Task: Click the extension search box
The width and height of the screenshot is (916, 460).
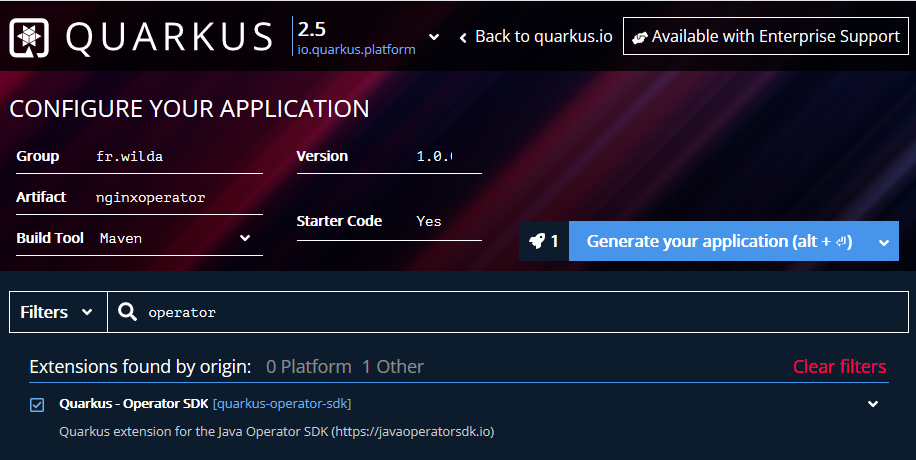Action: point(508,312)
